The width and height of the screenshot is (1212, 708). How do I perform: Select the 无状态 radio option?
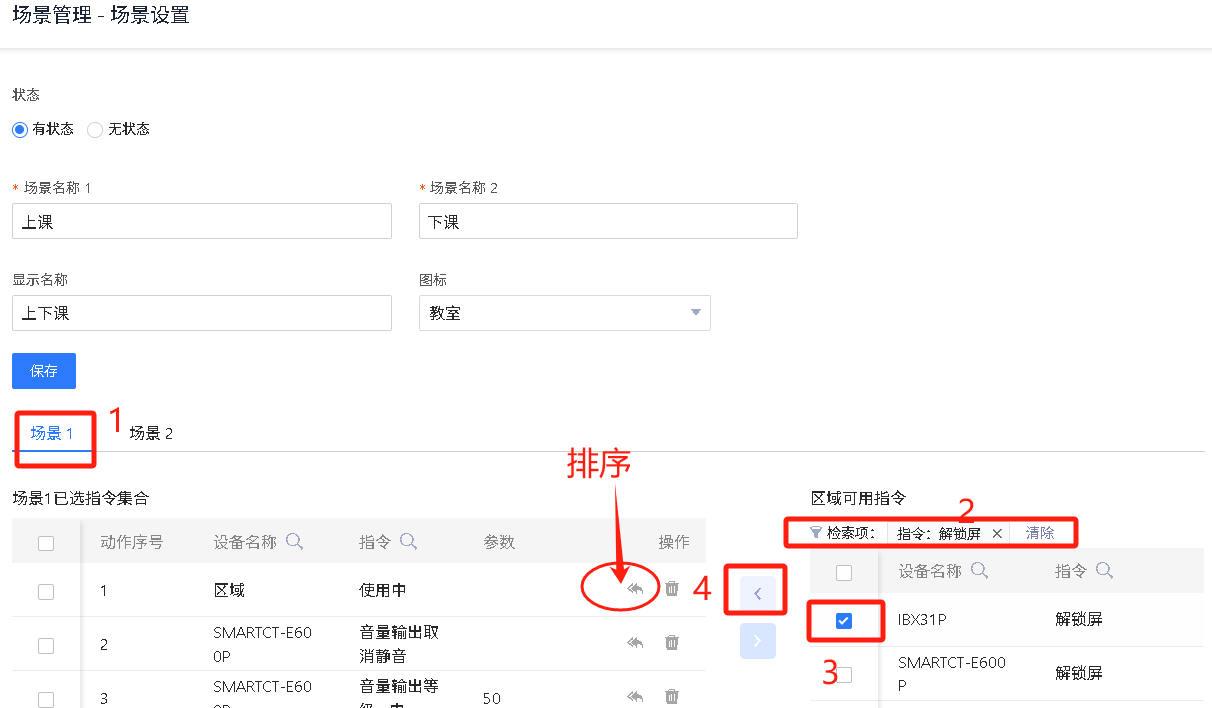click(96, 129)
